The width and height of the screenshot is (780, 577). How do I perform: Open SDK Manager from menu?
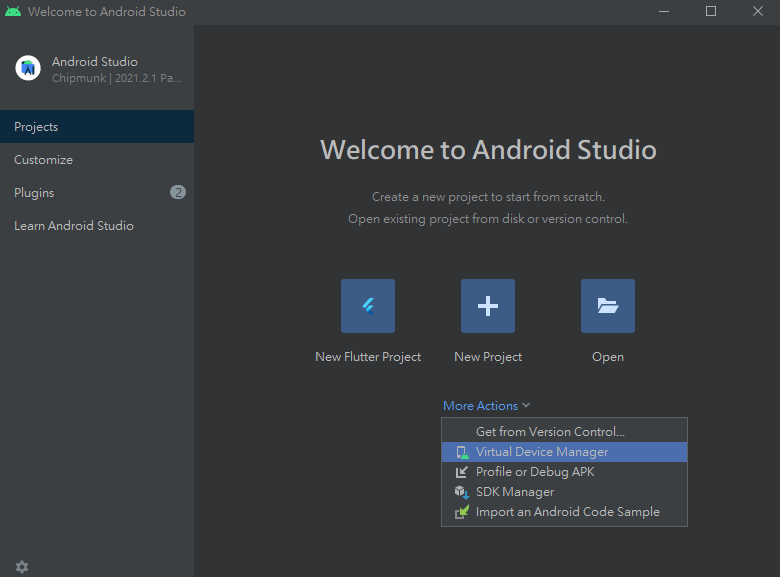point(564,491)
